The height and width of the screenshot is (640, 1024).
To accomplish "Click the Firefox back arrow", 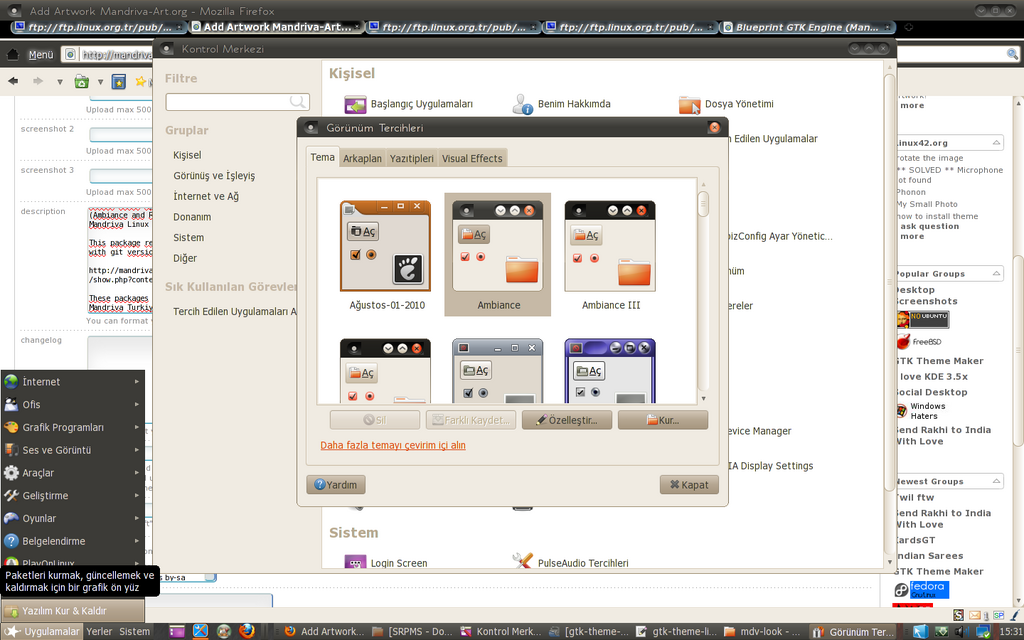I will [13, 82].
